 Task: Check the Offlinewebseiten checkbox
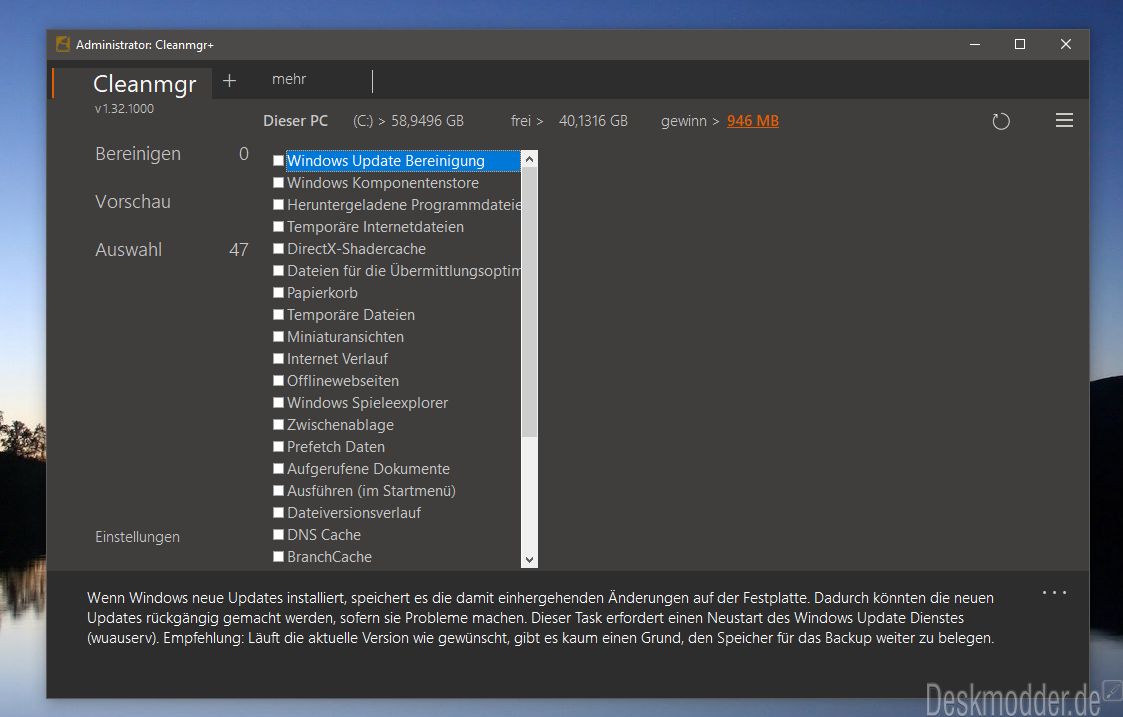coord(279,380)
